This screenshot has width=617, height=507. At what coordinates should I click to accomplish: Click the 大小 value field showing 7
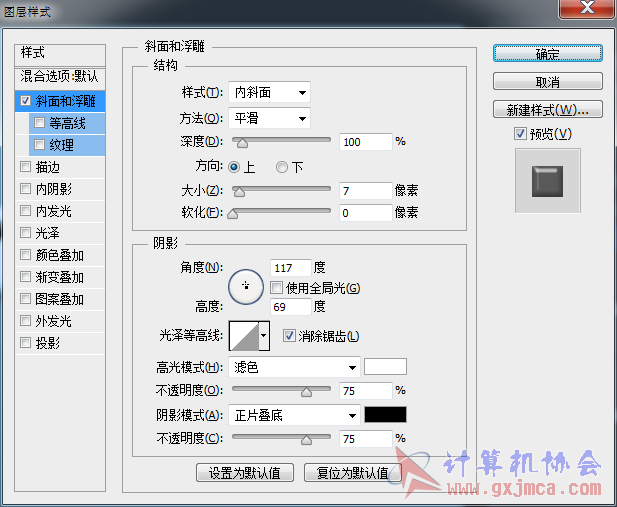366,191
